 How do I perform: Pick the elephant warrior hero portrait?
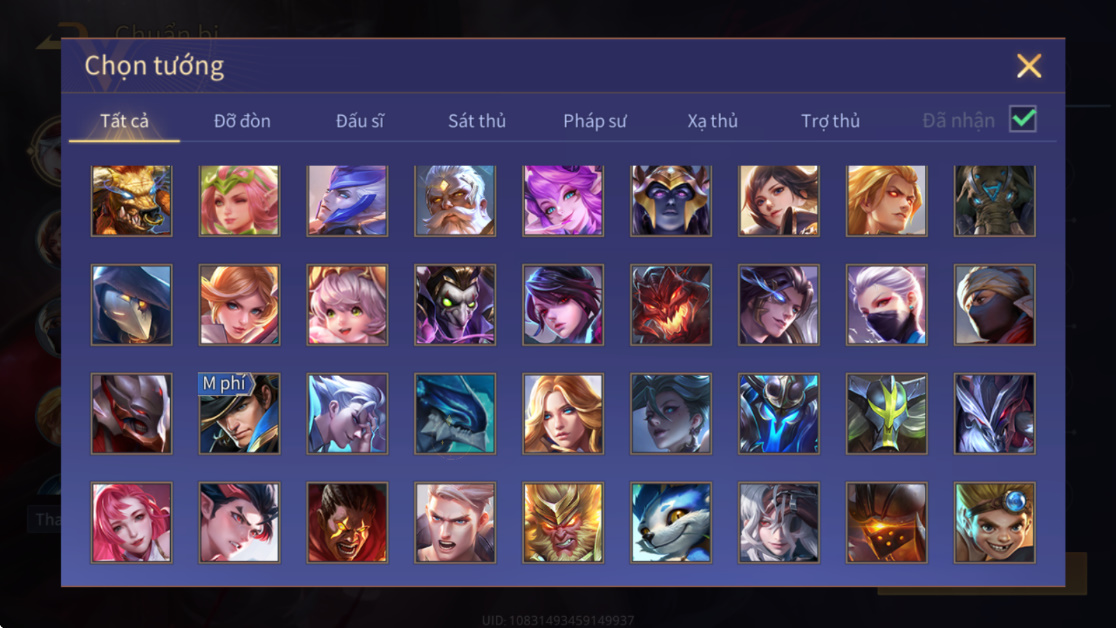pos(994,201)
